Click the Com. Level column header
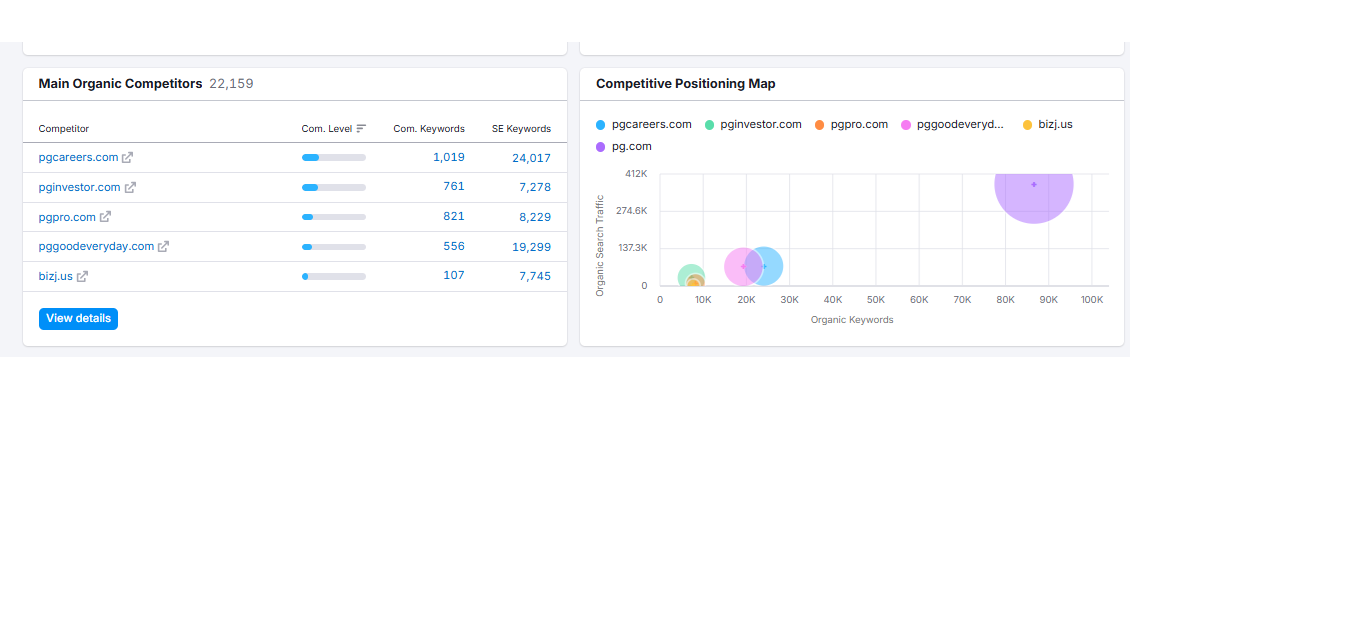This screenshot has height=636, width=1346. pos(327,129)
